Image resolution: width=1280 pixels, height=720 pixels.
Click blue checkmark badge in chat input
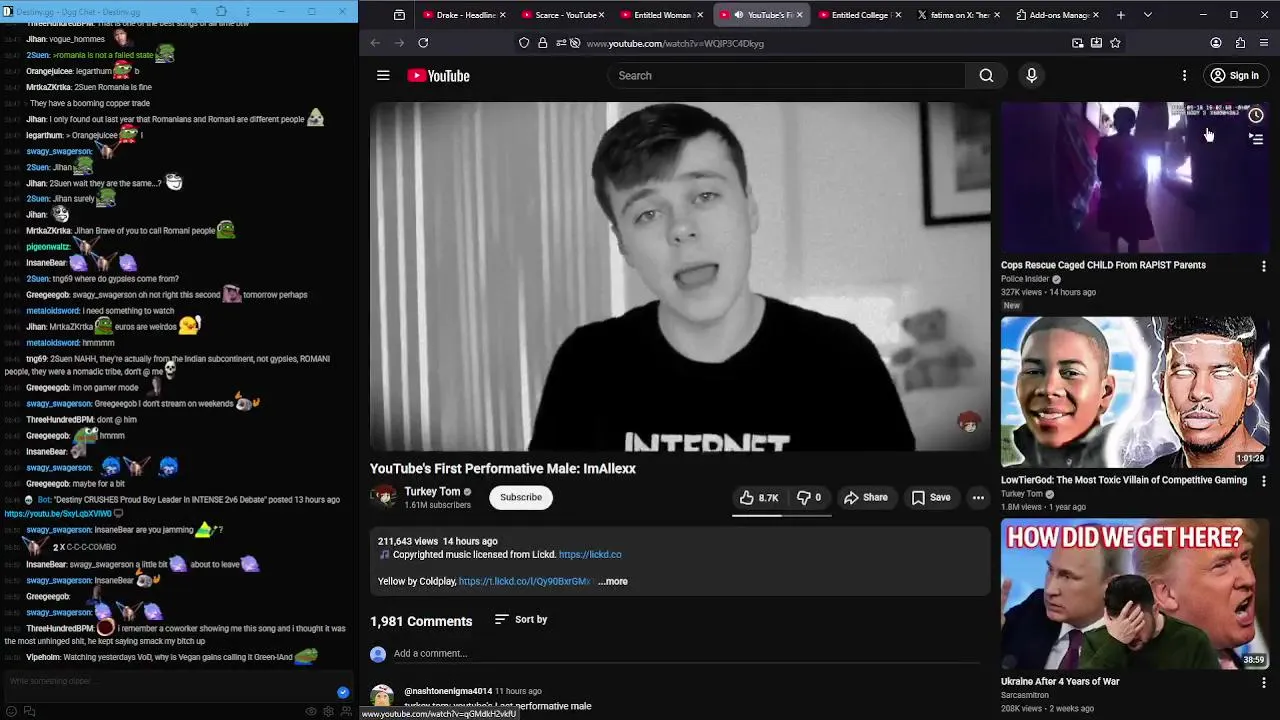coord(343,692)
